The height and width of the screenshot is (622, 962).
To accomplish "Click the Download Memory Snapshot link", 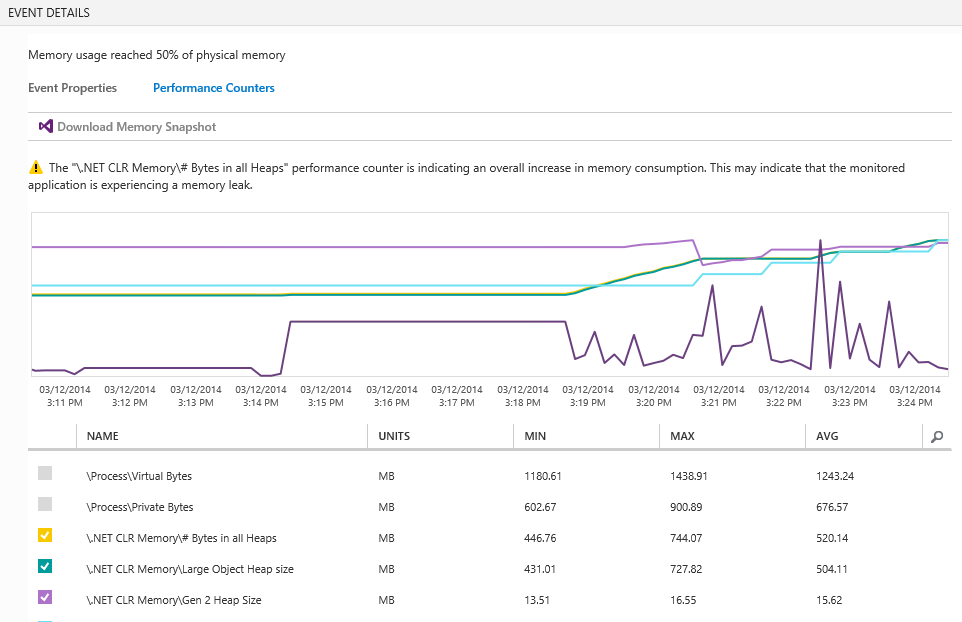I will pyautogui.click(x=135, y=127).
